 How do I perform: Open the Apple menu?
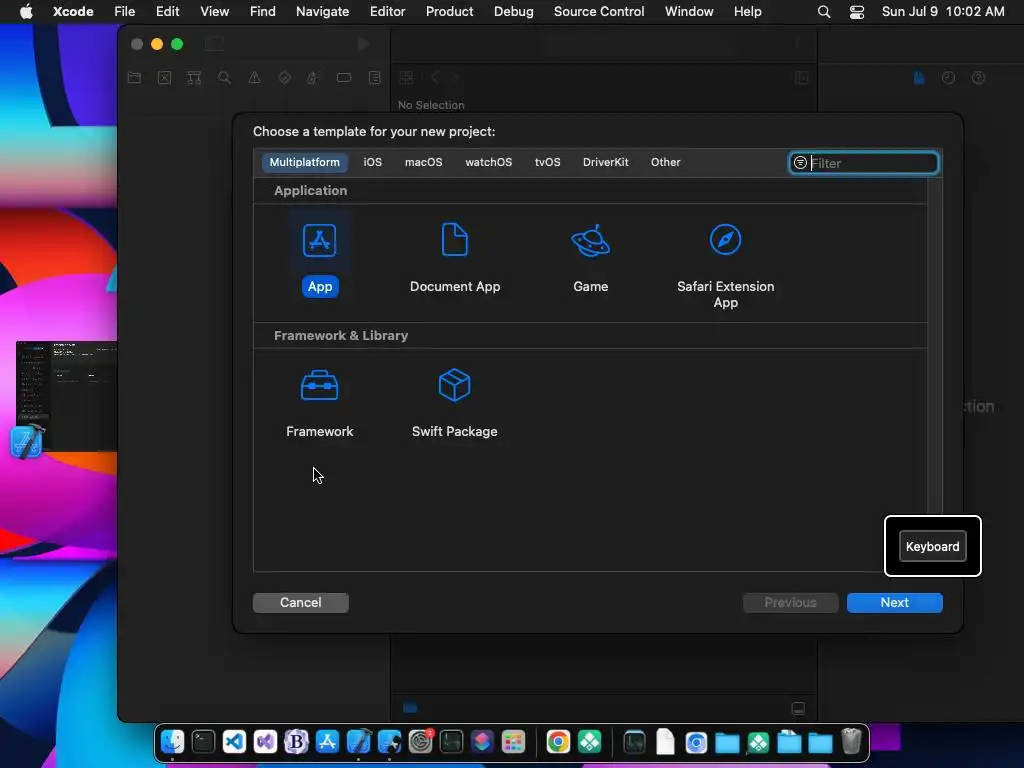[26, 12]
